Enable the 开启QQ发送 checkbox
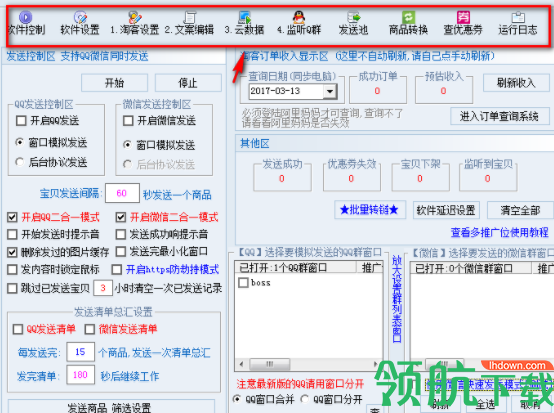This screenshot has height=413, width=554. [21, 121]
